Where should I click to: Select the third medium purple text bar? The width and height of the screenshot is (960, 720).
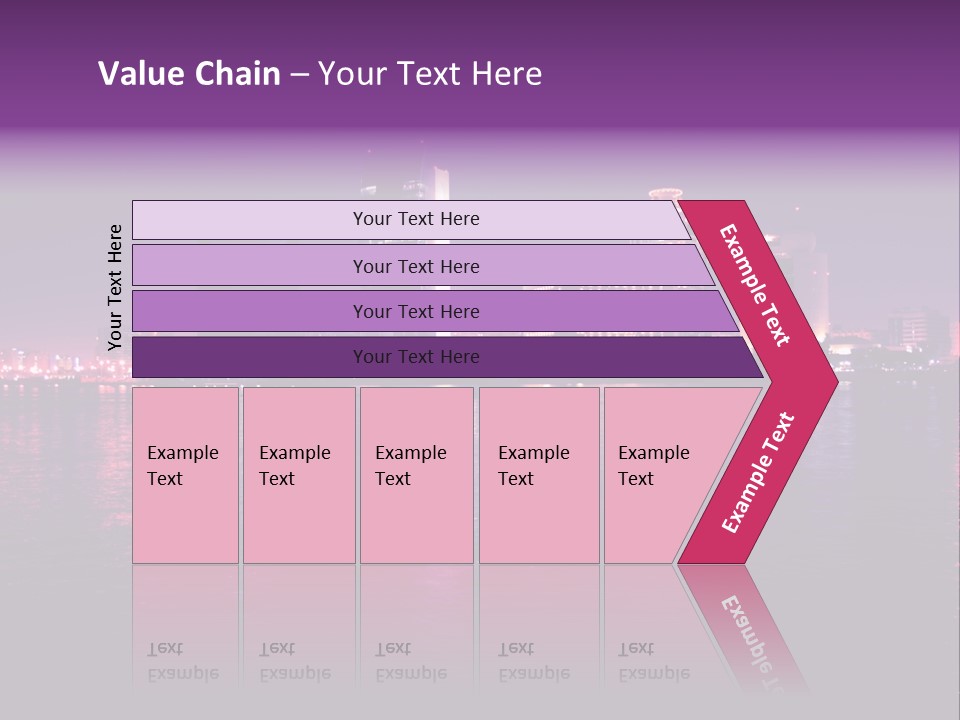click(x=416, y=311)
